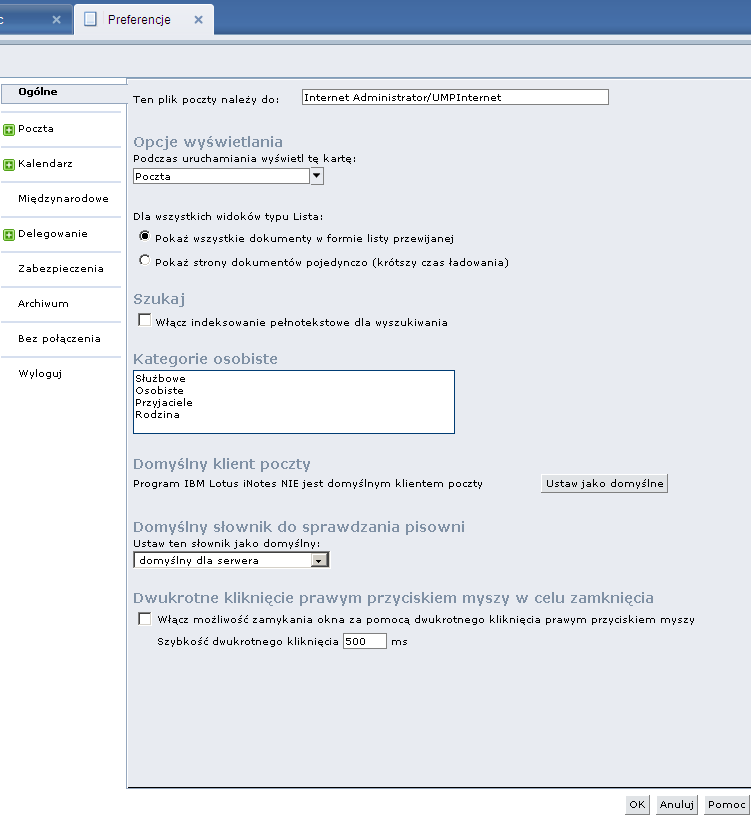Open the Archiwum preferences section
Image resolution: width=751 pixels, height=817 pixels.
(x=43, y=303)
